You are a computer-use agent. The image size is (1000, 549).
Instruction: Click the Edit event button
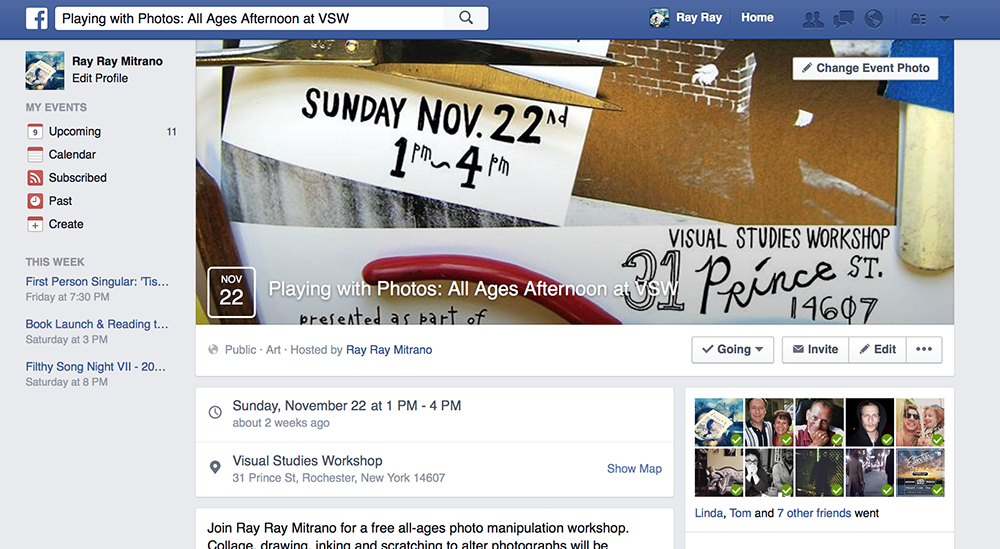click(878, 349)
